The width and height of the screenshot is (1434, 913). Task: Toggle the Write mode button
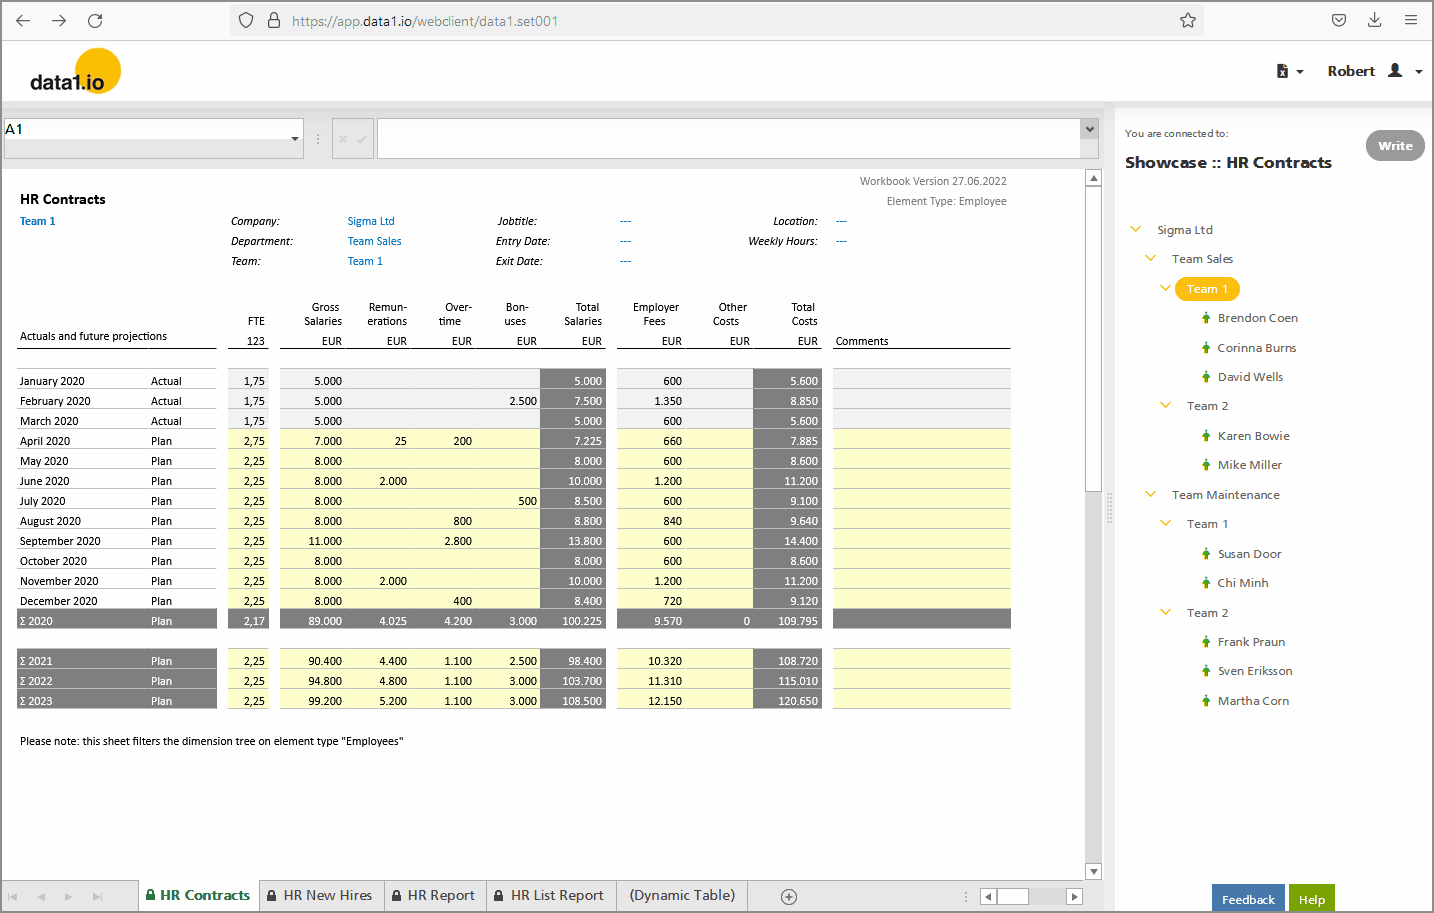[1394, 146]
